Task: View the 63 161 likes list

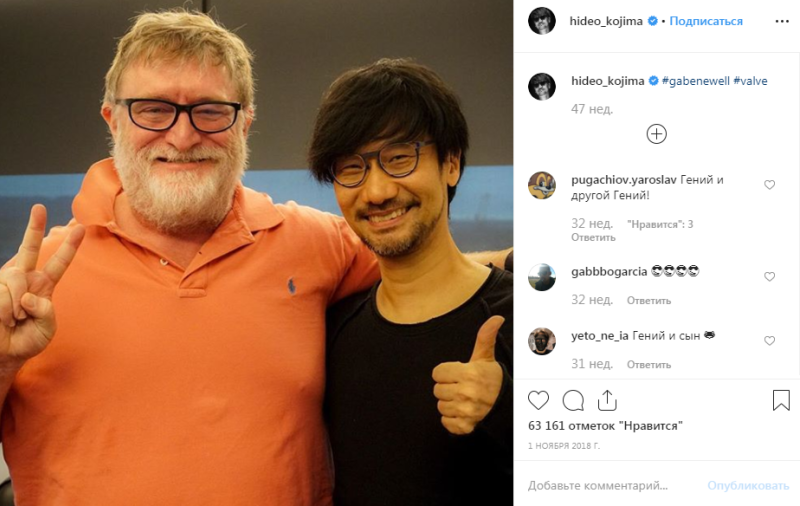Action: 606,425
